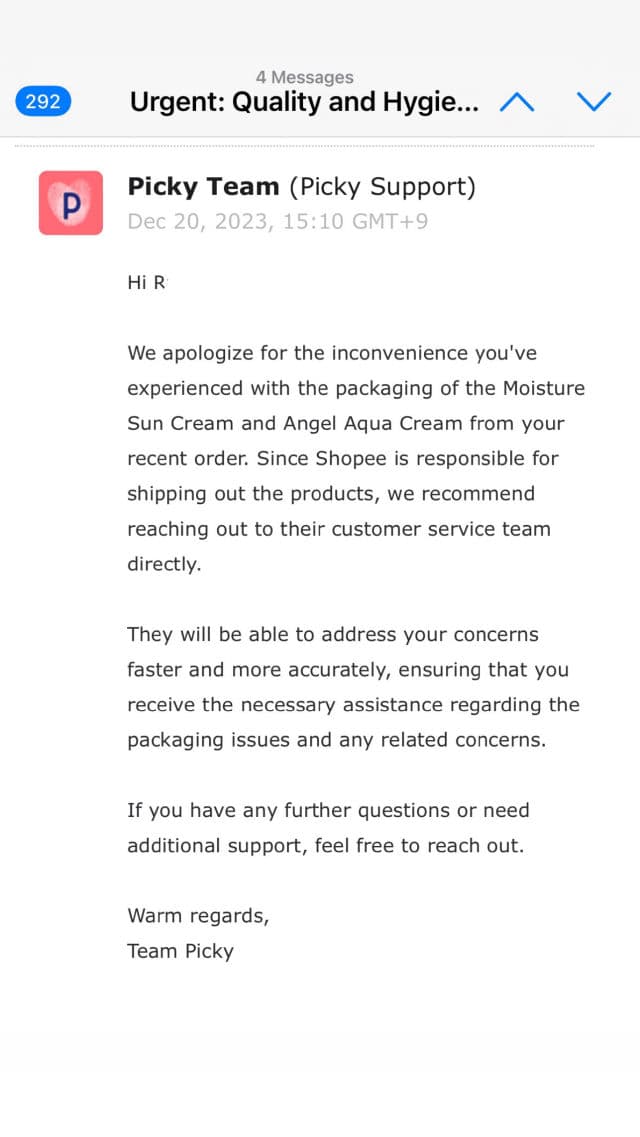Tap the (Picky Support) sender label
The width and height of the screenshot is (640, 1137).
[x=382, y=187]
